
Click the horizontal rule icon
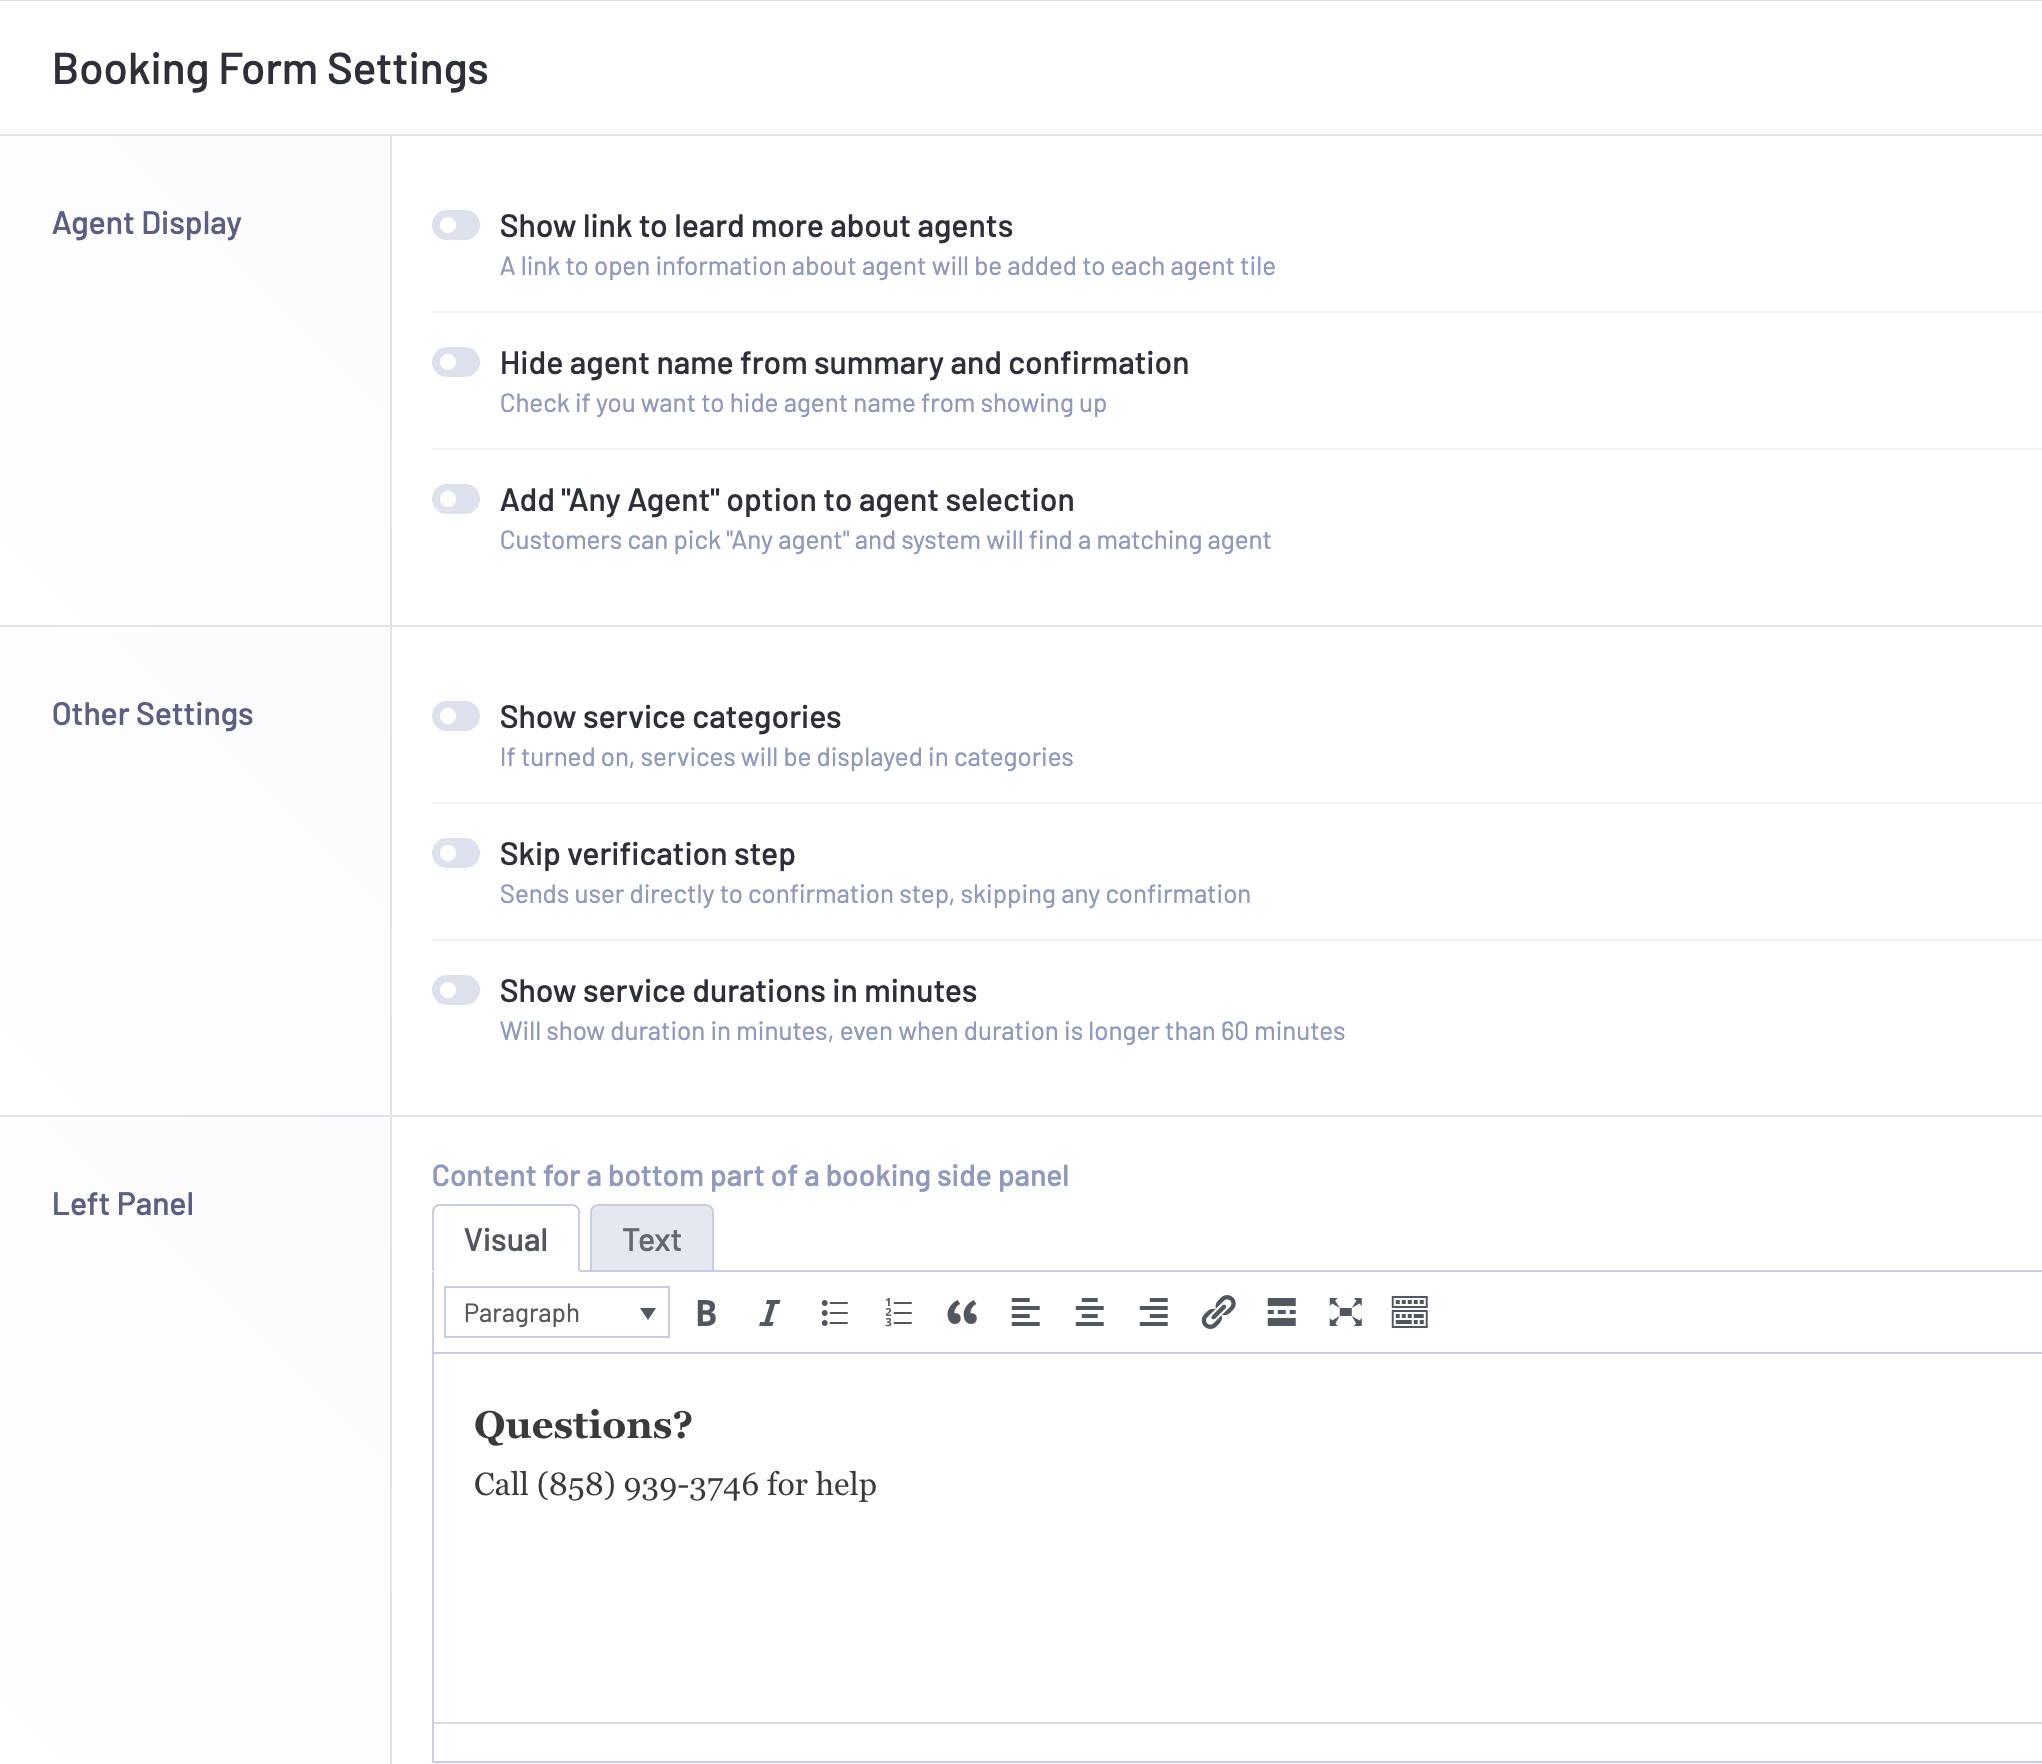1280,1313
